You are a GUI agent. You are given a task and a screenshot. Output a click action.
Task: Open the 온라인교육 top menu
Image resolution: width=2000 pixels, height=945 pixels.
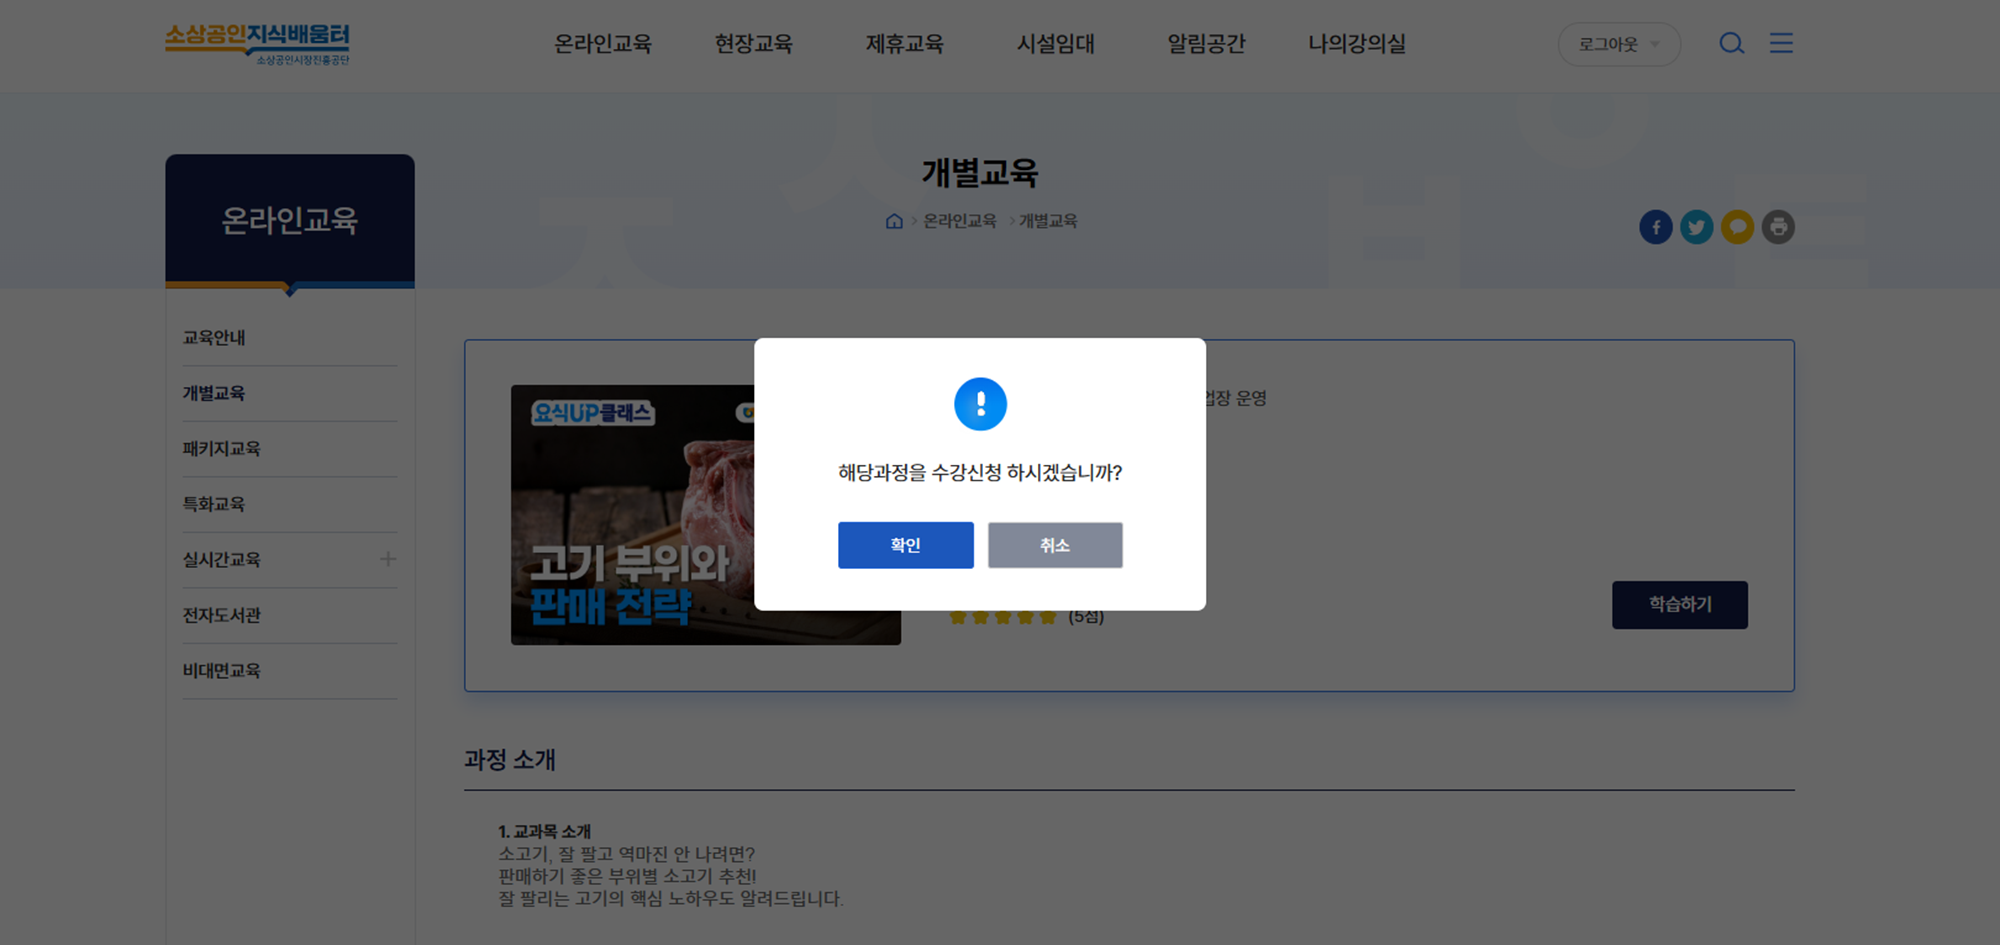coord(603,44)
